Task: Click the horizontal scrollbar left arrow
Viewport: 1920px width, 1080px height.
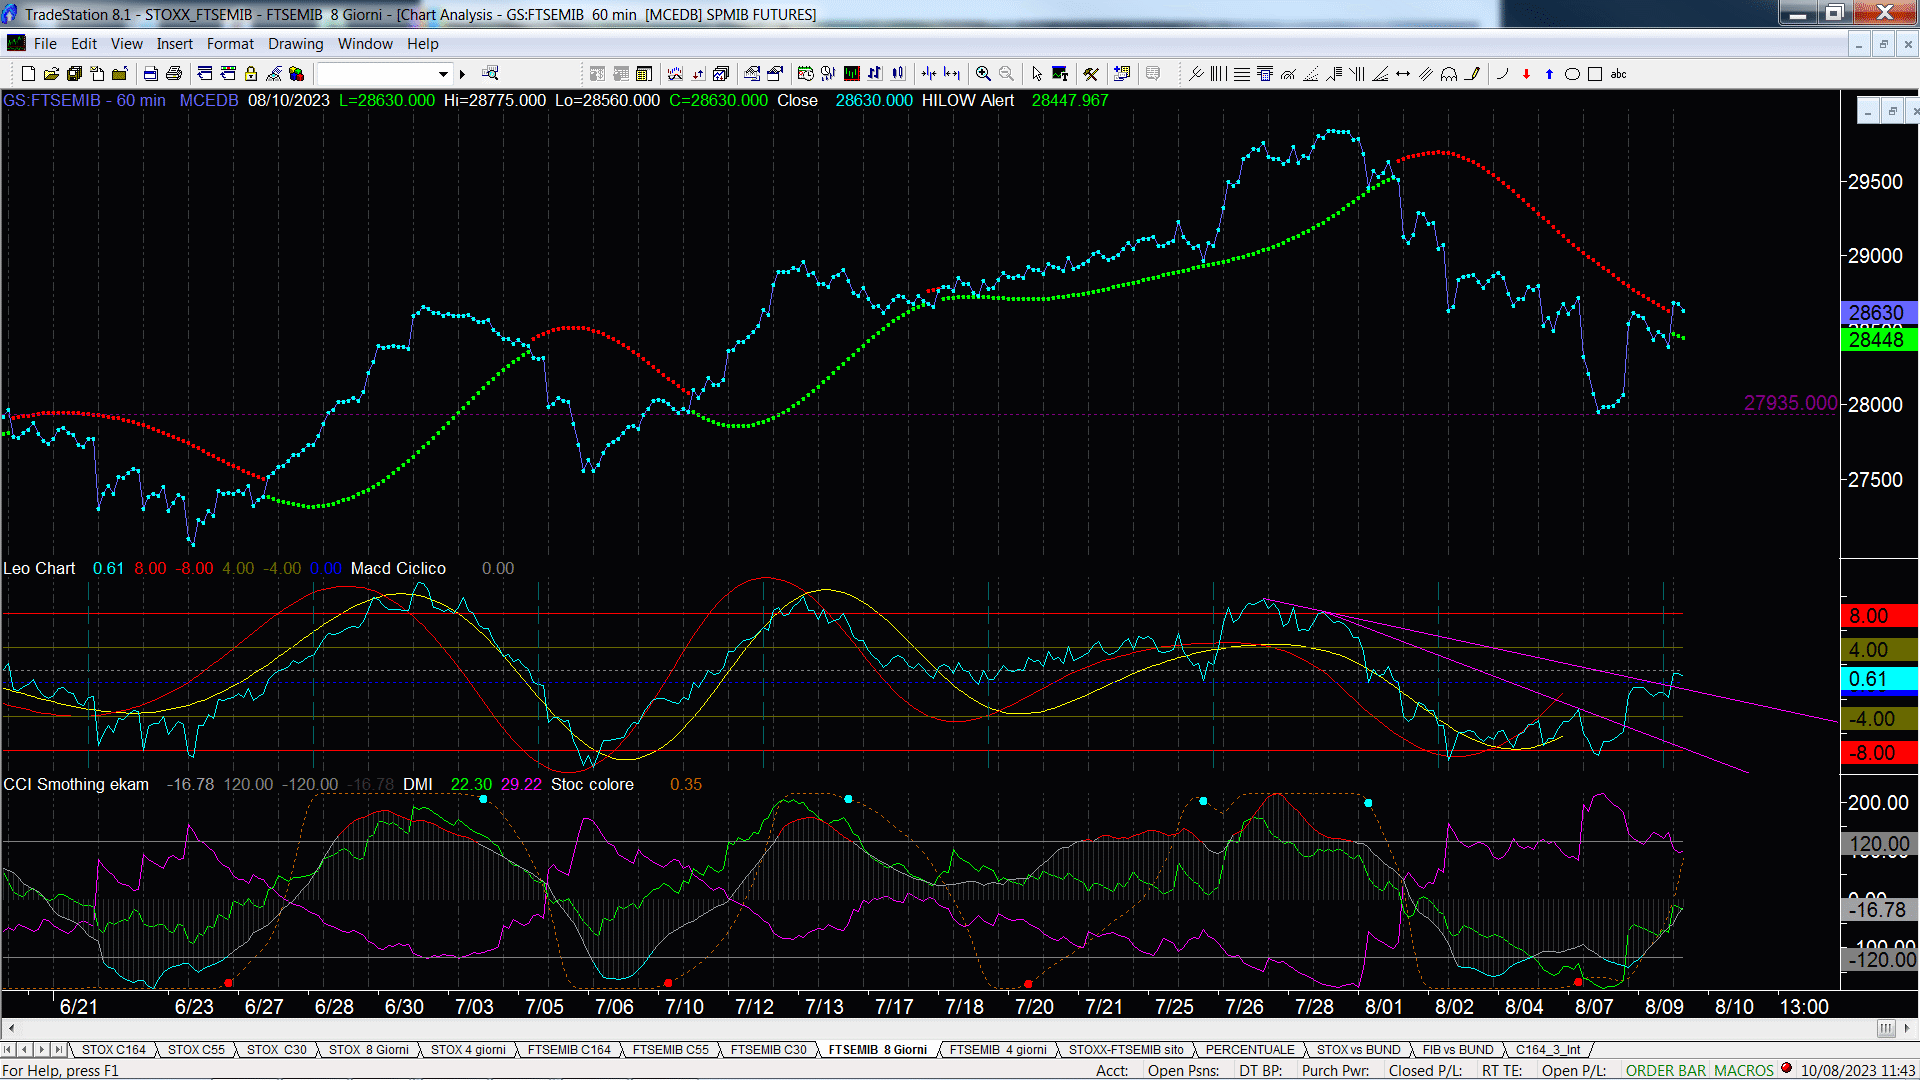Action: pos(11,1028)
